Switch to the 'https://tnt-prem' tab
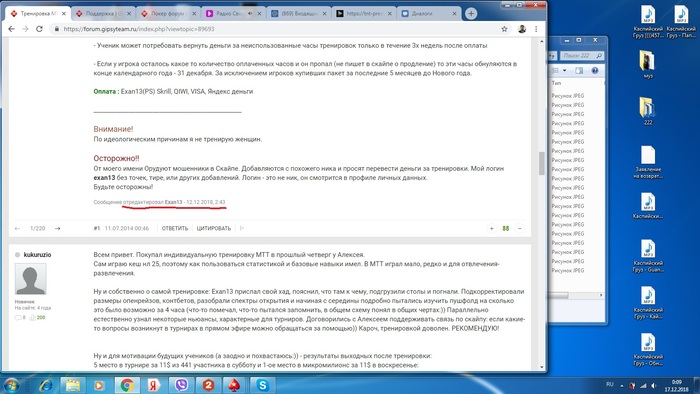Image resolution: width=700 pixels, height=394 pixels. coord(363,13)
